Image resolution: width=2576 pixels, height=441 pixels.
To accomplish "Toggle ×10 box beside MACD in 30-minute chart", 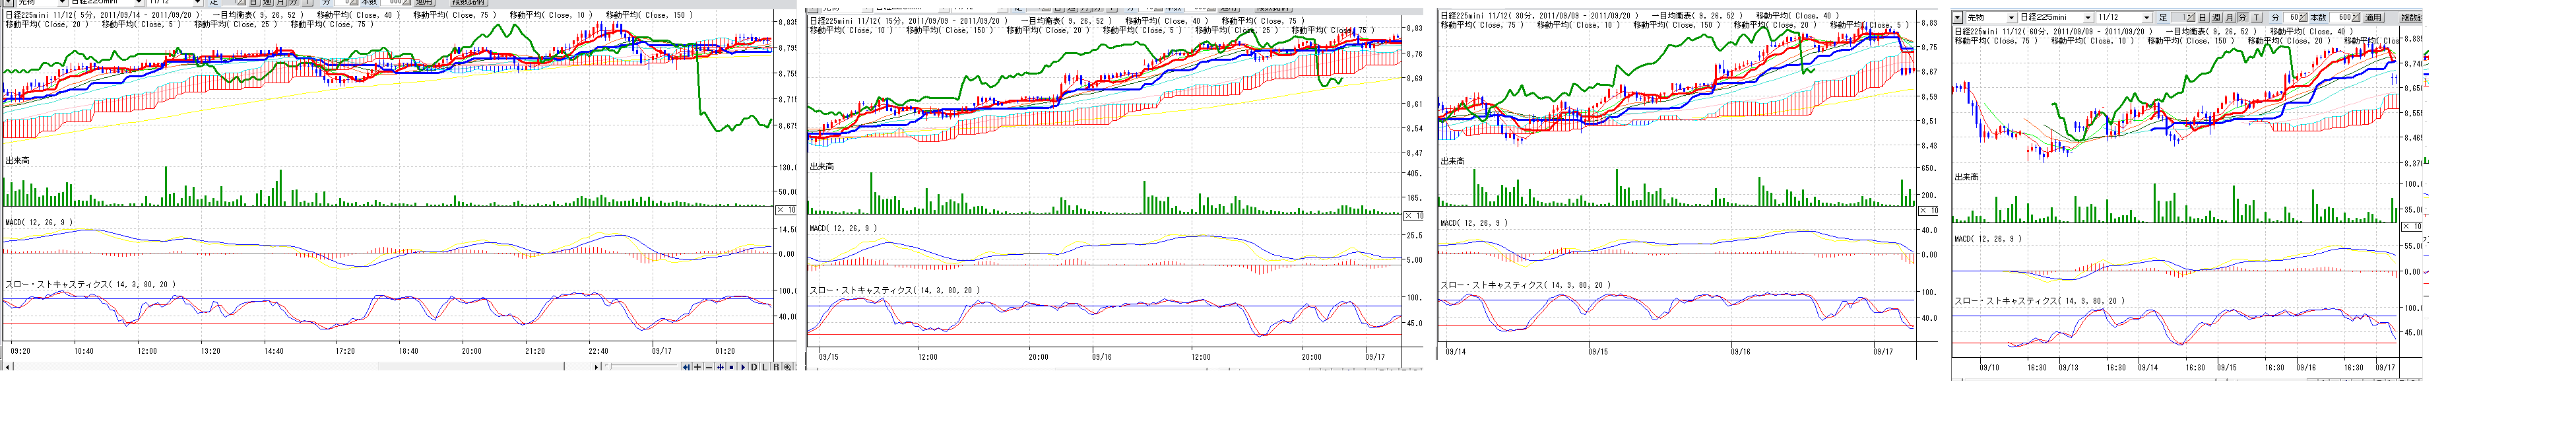I will click(1927, 211).
